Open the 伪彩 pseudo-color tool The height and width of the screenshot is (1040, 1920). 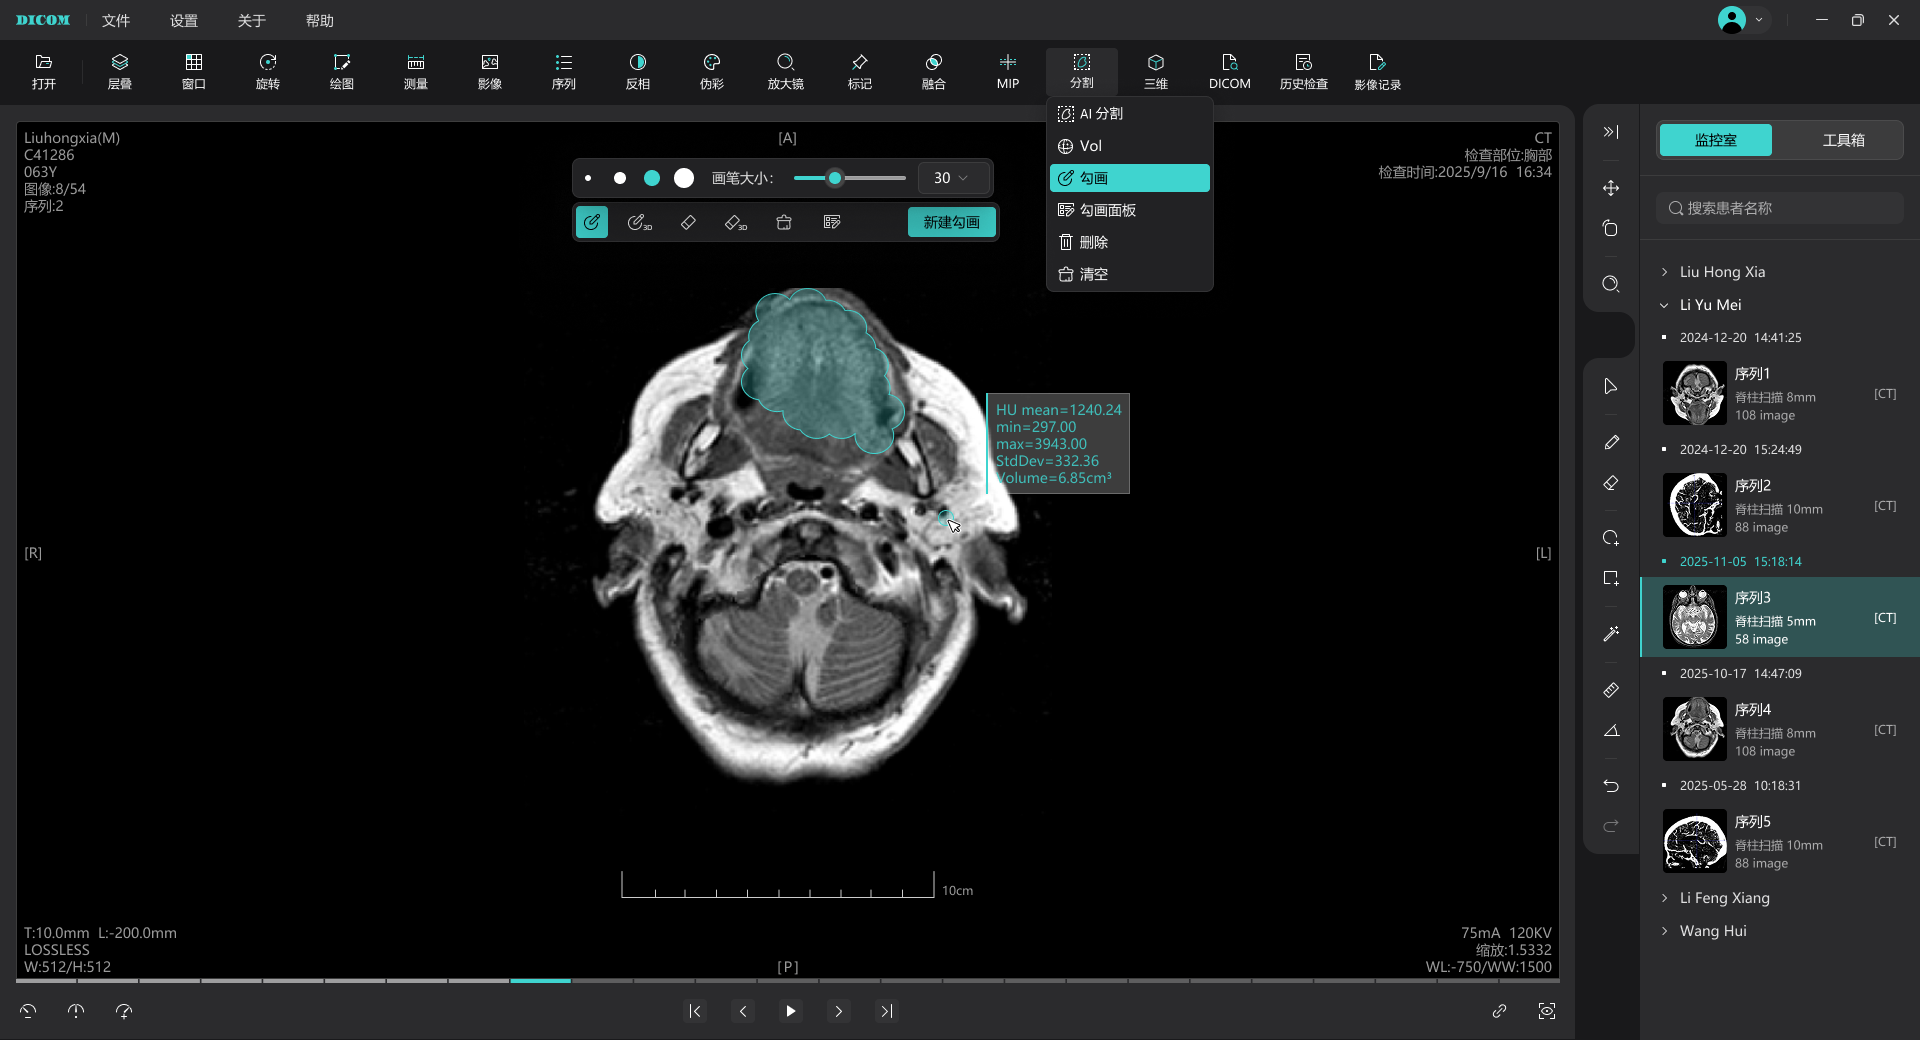(x=711, y=71)
